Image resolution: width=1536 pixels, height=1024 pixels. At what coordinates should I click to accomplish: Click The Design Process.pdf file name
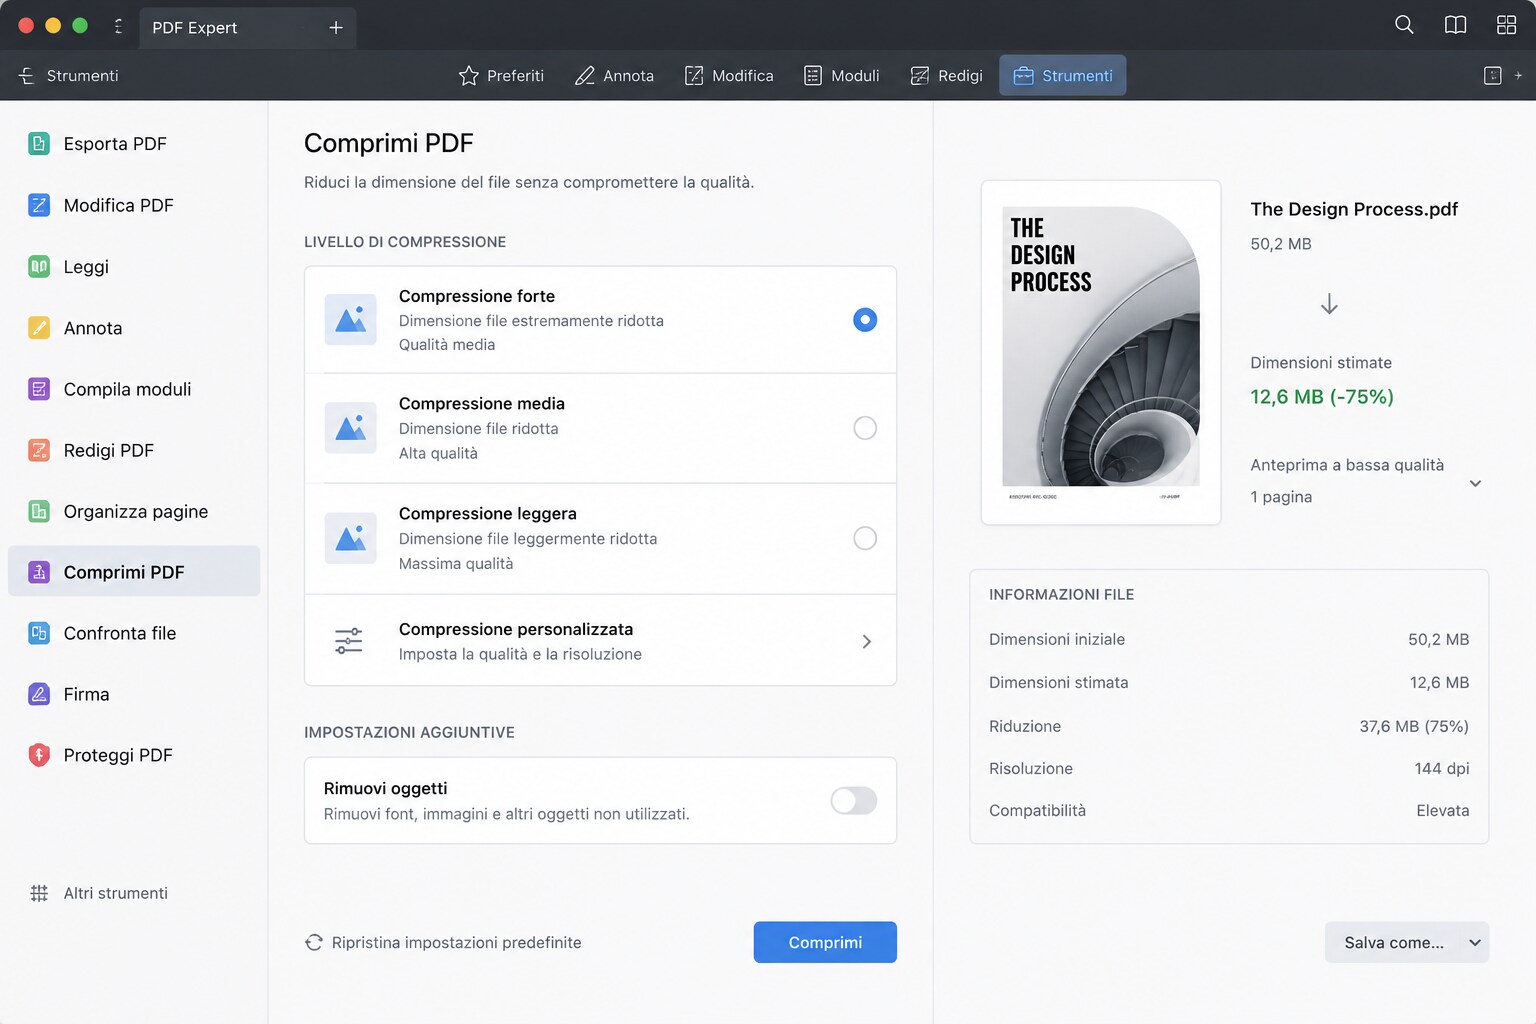pyautogui.click(x=1354, y=209)
